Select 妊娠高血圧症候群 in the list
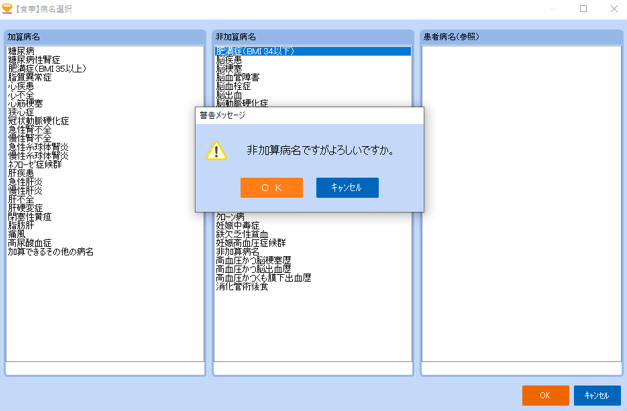Viewport: 627px width, 411px height. click(251, 243)
